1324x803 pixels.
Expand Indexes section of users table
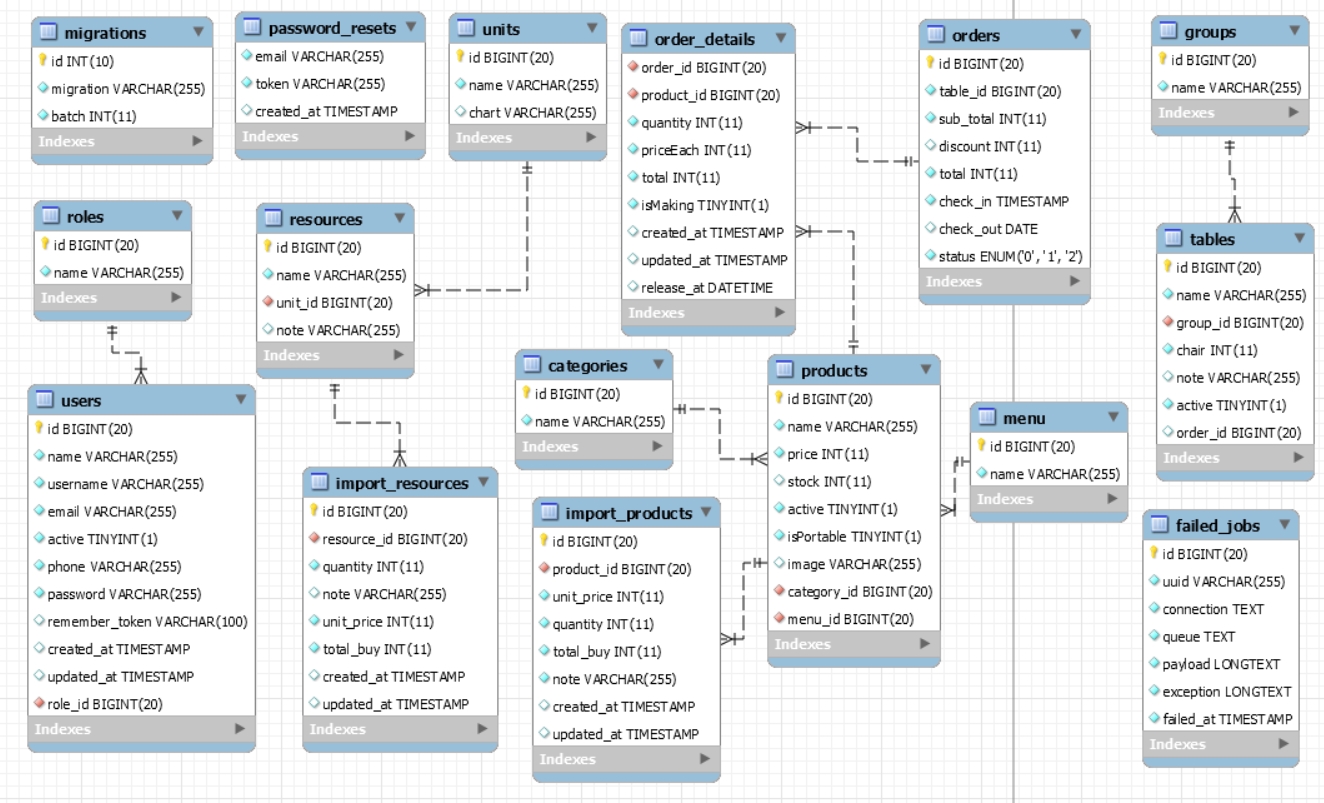pos(240,729)
